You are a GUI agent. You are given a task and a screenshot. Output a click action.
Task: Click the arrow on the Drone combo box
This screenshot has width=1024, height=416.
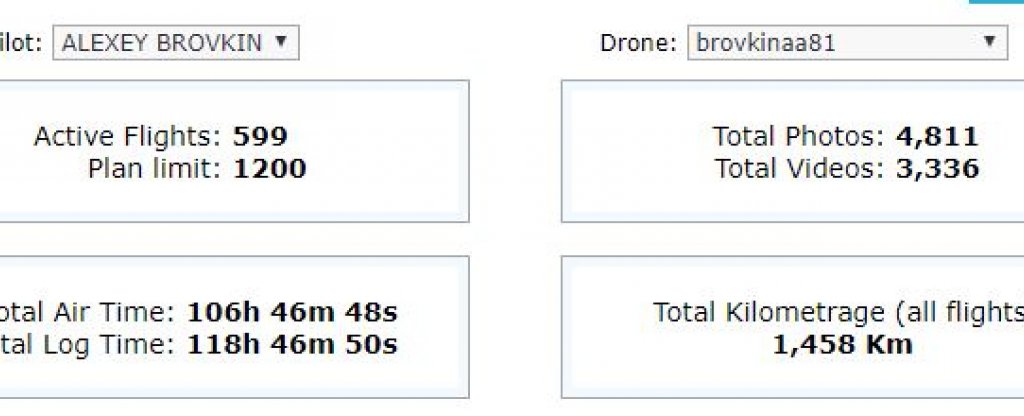click(x=989, y=42)
